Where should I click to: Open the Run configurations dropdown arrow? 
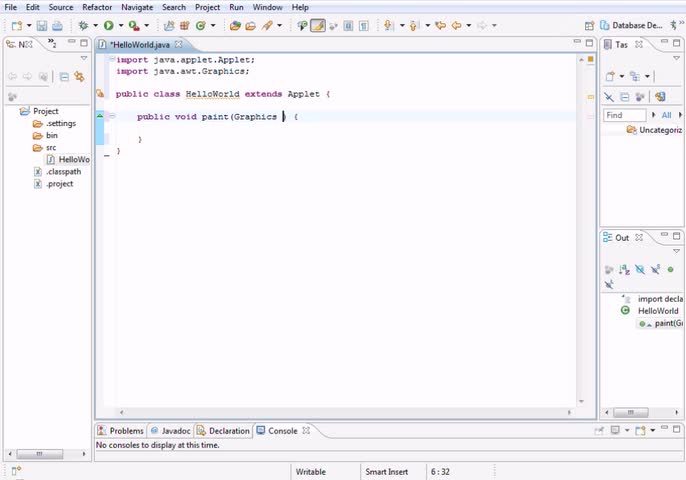pyautogui.click(x=120, y=26)
